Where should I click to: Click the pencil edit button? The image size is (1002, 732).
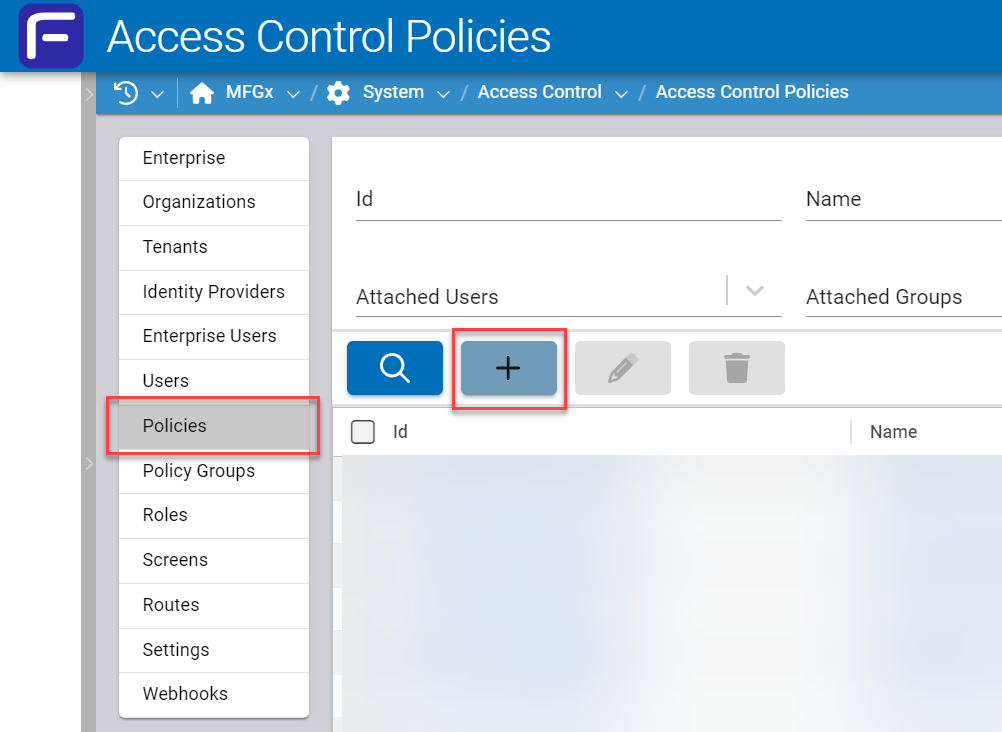[622, 368]
